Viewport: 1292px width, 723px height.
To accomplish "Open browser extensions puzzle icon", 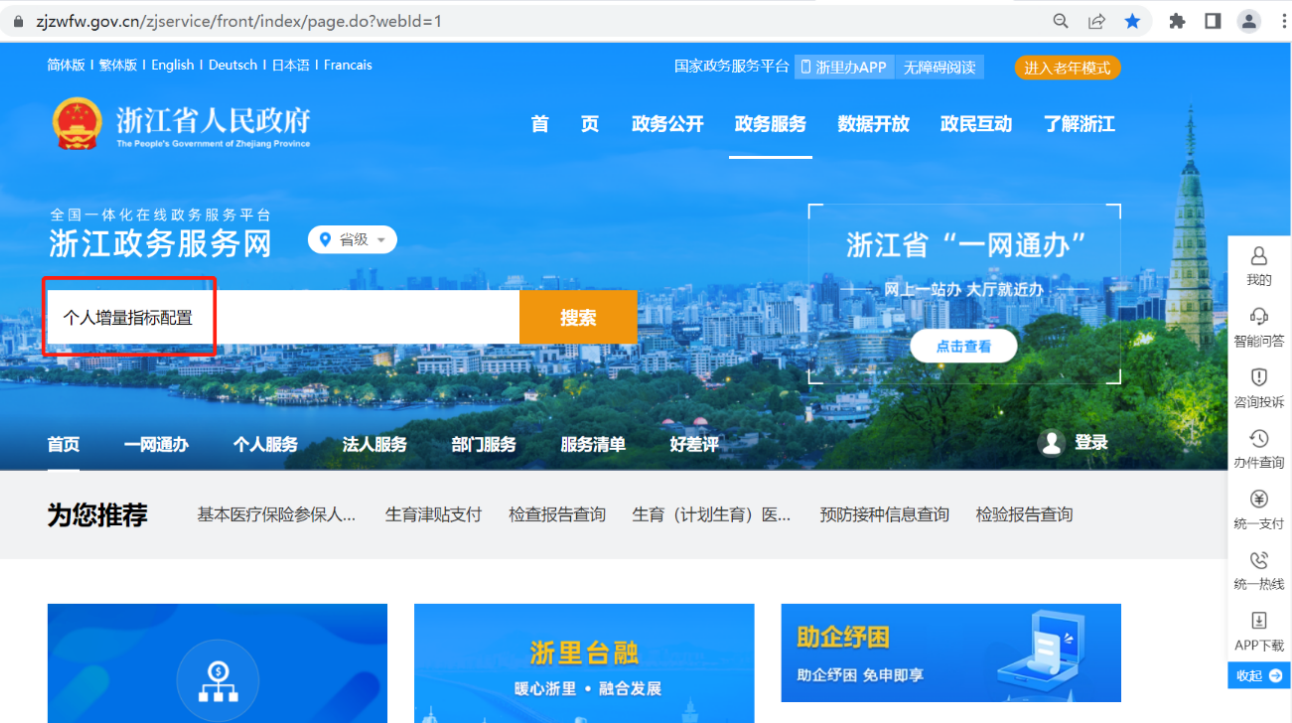I will 1177,21.
